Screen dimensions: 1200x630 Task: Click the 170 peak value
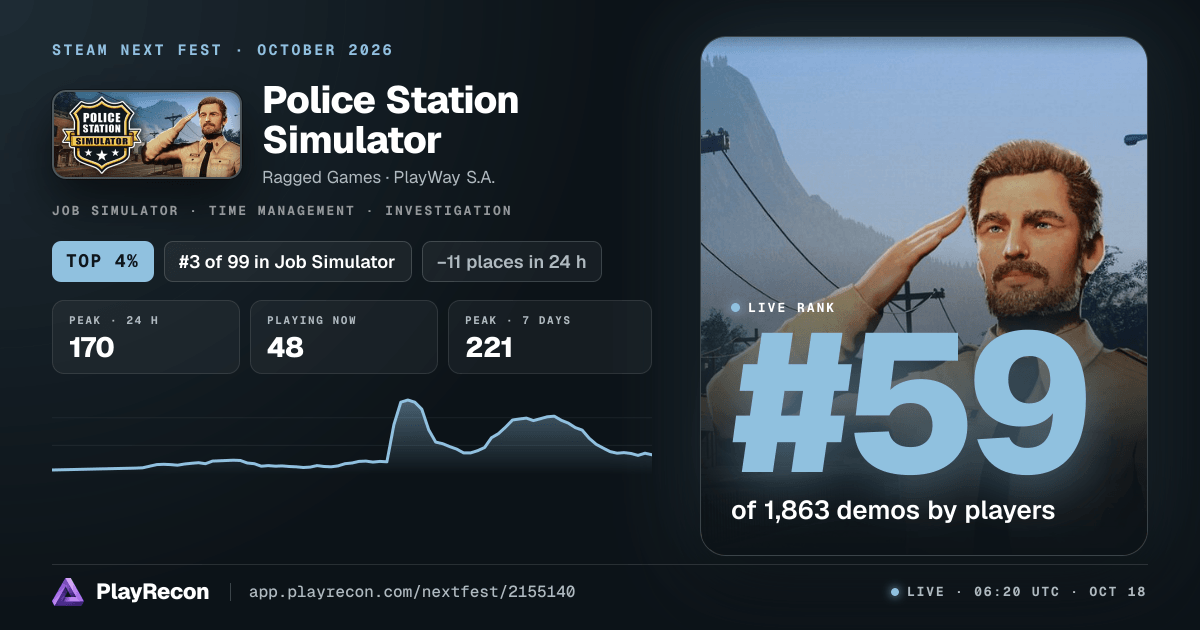tap(92, 348)
